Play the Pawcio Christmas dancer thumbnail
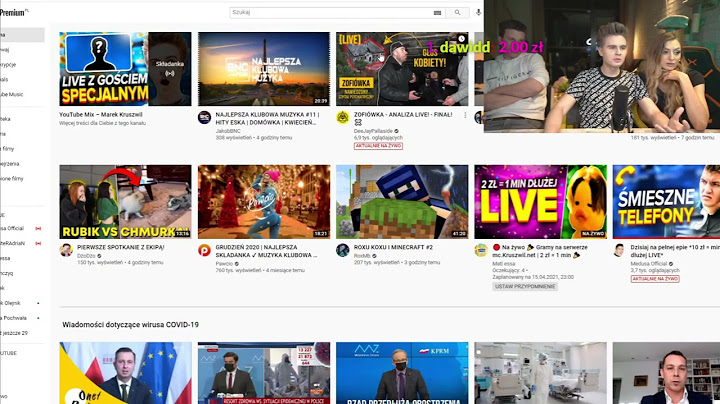The image size is (720, 404). (264, 202)
